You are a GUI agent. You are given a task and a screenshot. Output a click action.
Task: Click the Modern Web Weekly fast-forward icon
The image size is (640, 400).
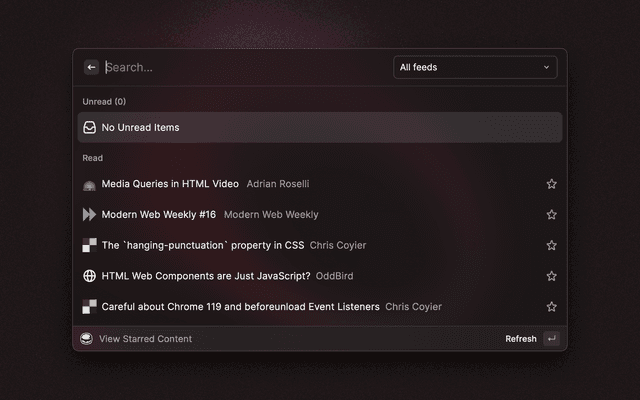tap(89, 214)
